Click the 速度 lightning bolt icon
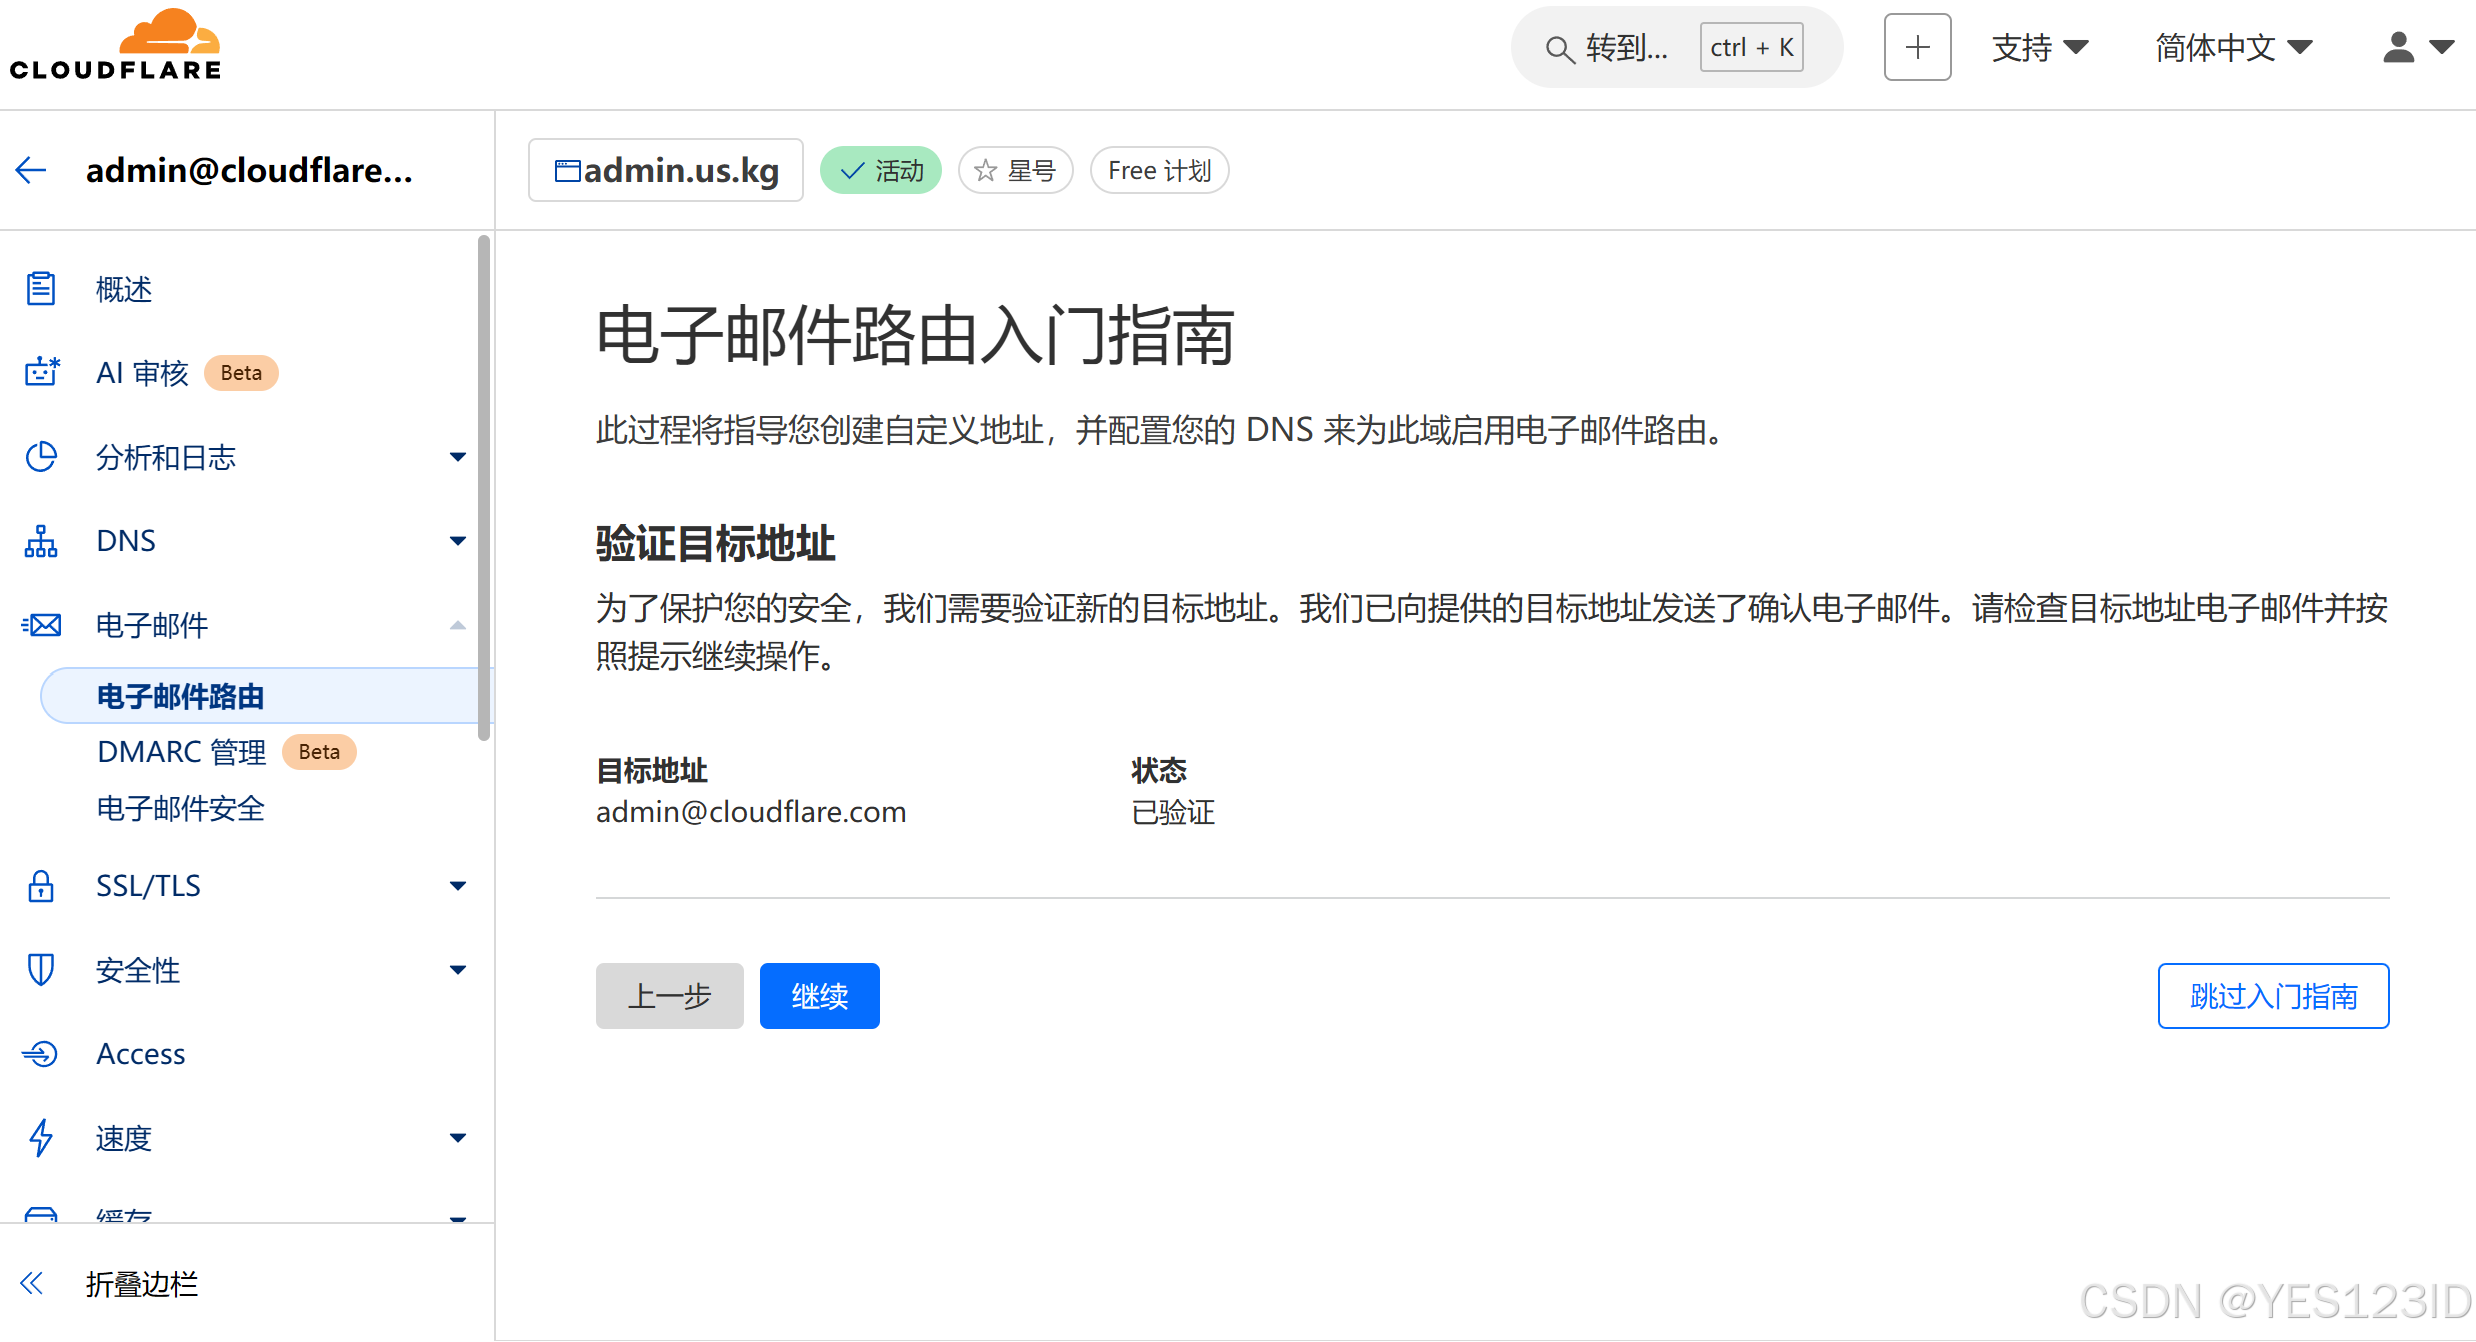The height and width of the screenshot is (1342, 2476). click(41, 1138)
